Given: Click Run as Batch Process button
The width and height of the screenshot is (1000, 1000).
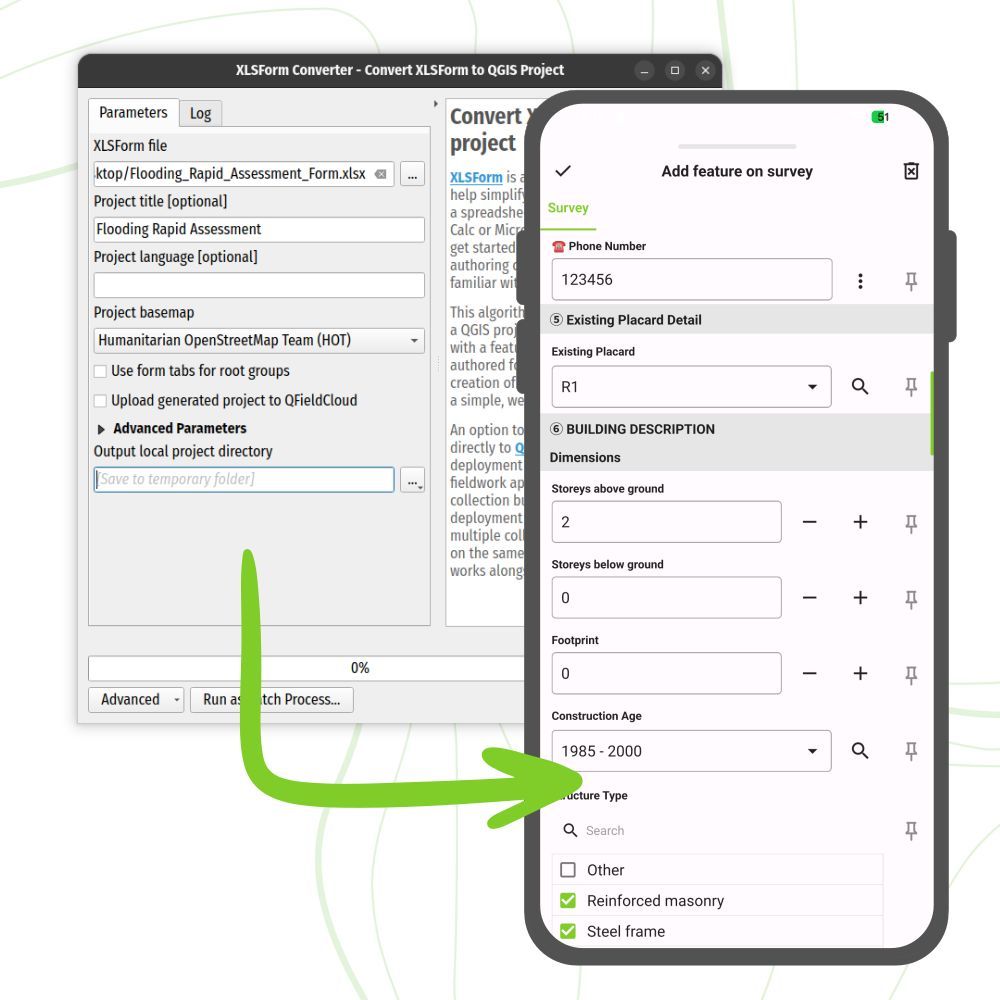Looking at the screenshot, I should (x=272, y=700).
